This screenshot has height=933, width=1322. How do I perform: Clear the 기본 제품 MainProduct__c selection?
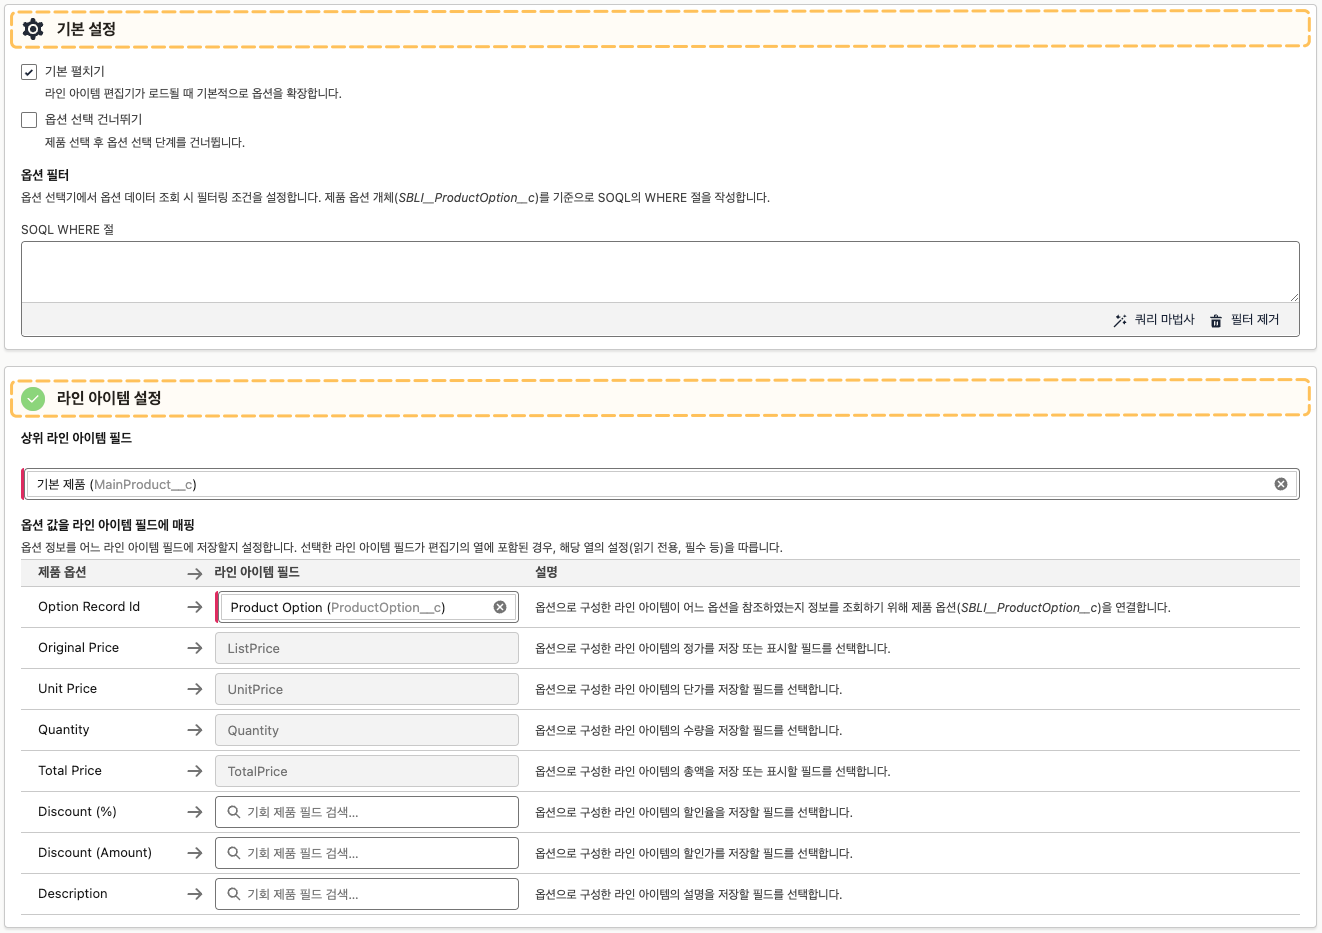pos(1280,484)
